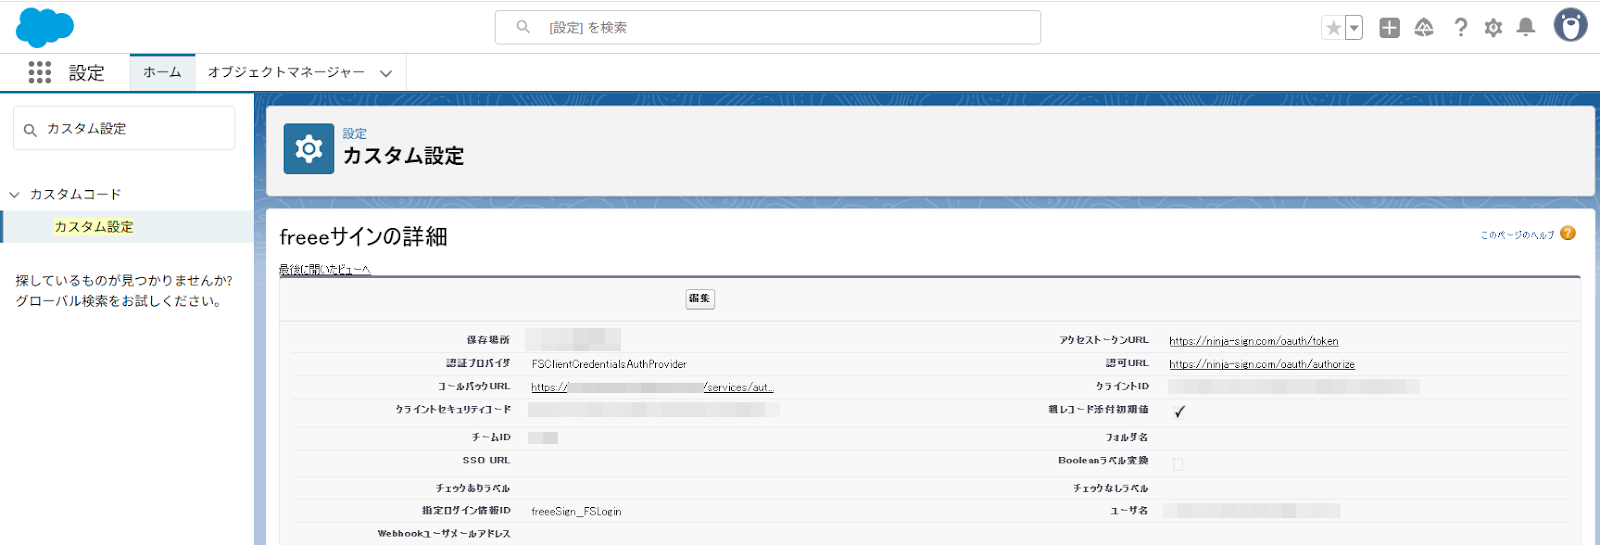Switch to the オブジェクトマネージャー tab
This screenshot has height=545, width=1600.
286,72
